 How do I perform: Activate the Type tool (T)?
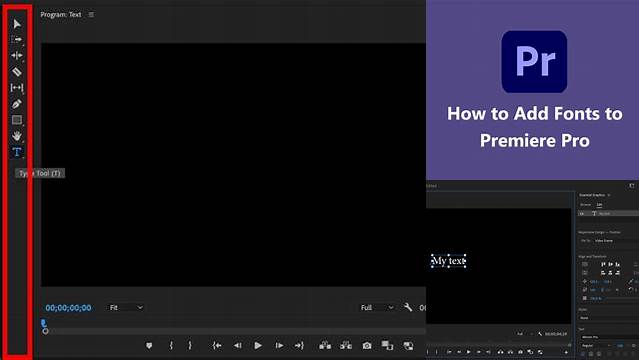(17, 152)
